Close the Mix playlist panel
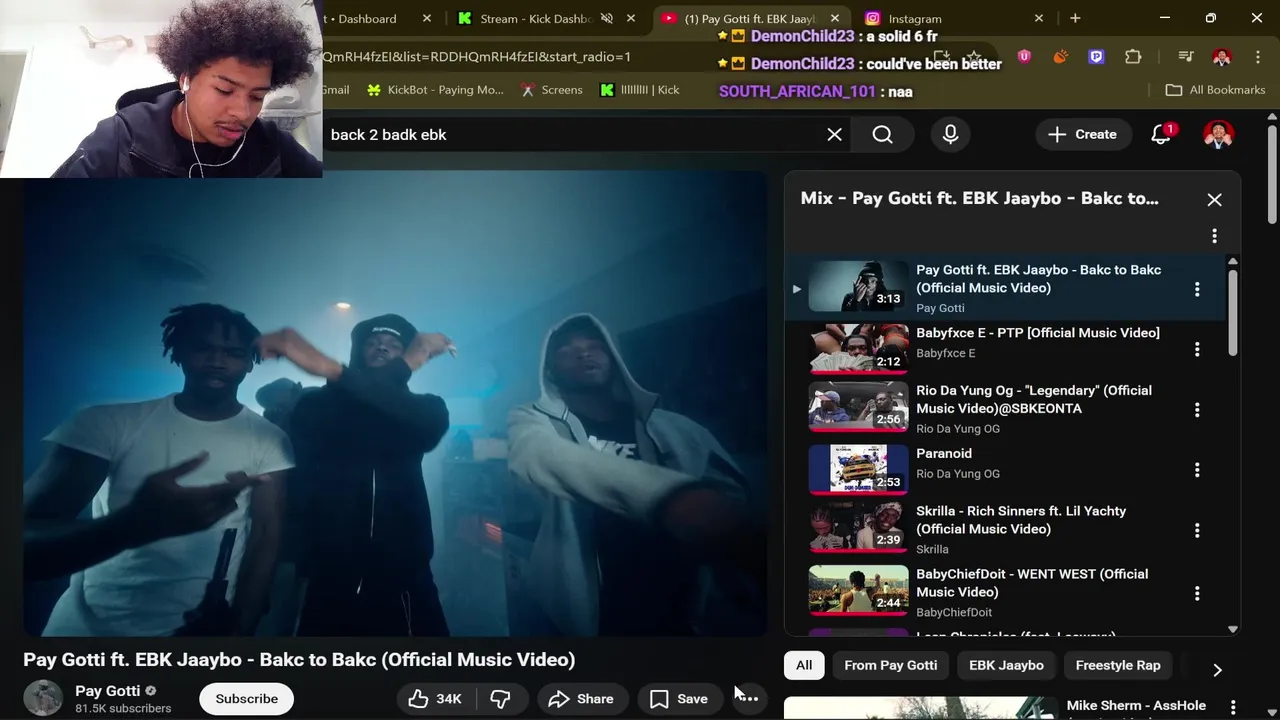 pyautogui.click(x=1214, y=199)
